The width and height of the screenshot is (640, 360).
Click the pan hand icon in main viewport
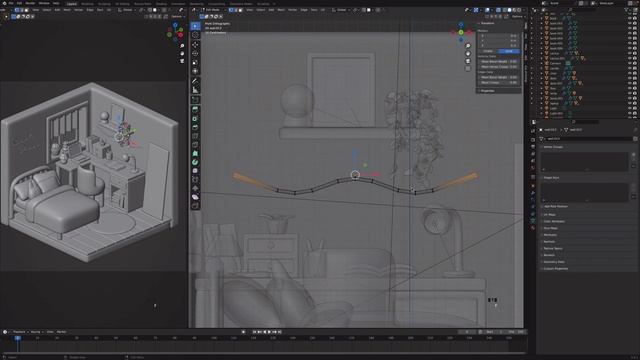(468, 53)
